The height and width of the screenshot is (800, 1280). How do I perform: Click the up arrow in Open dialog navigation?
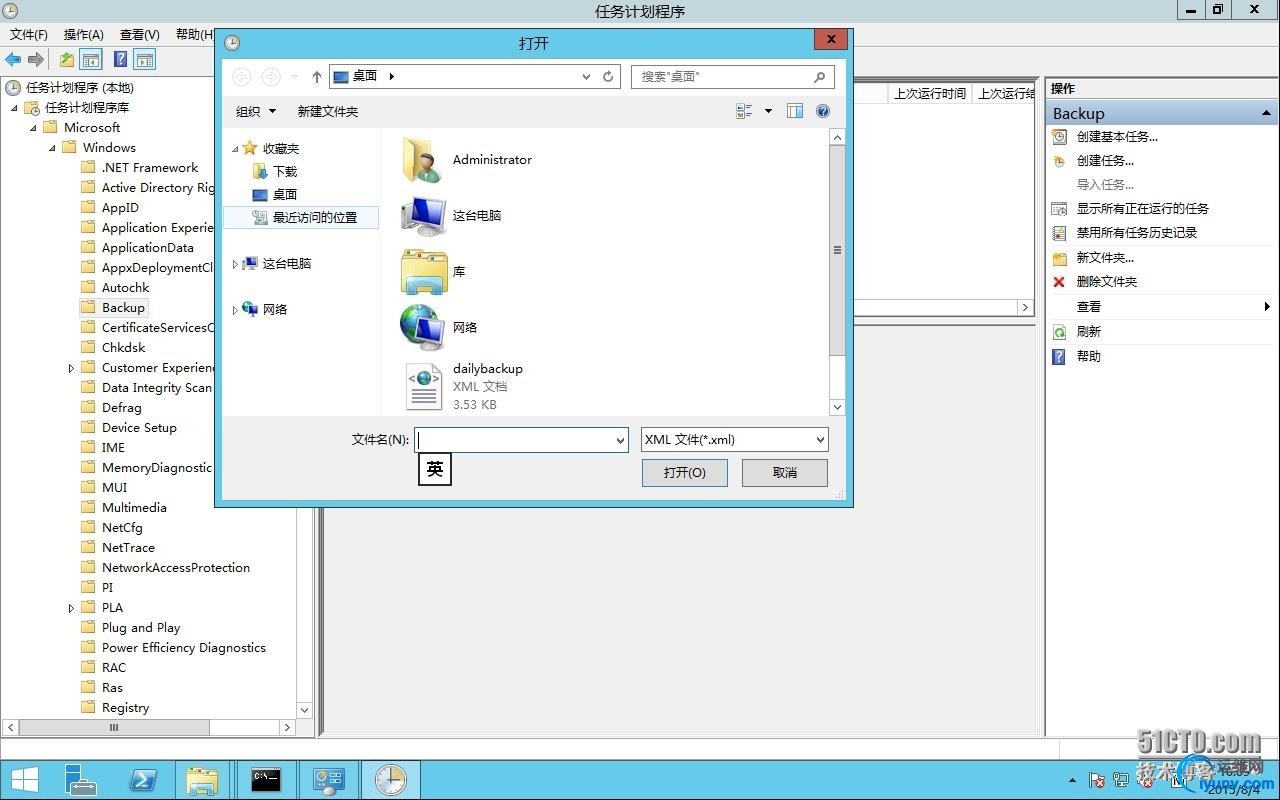pyautogui.click(x=317, y=76)
